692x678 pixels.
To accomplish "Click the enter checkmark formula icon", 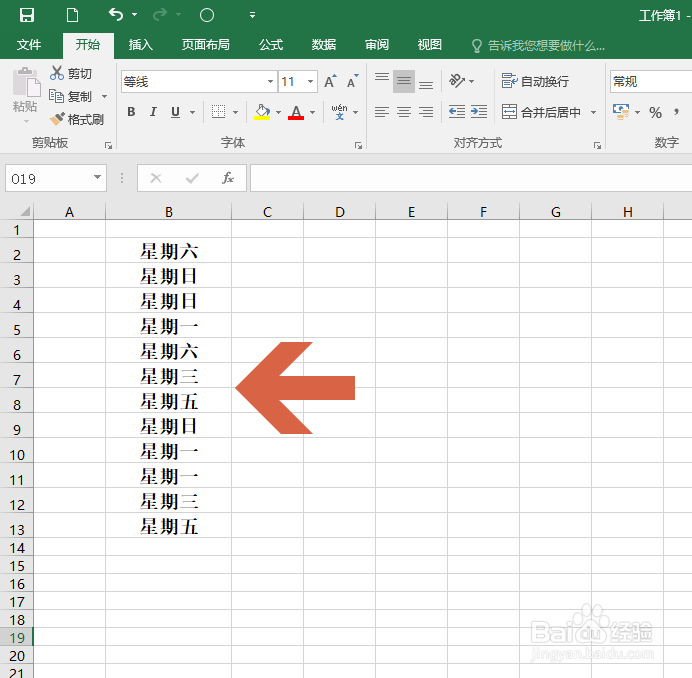I will pos(192,178).
